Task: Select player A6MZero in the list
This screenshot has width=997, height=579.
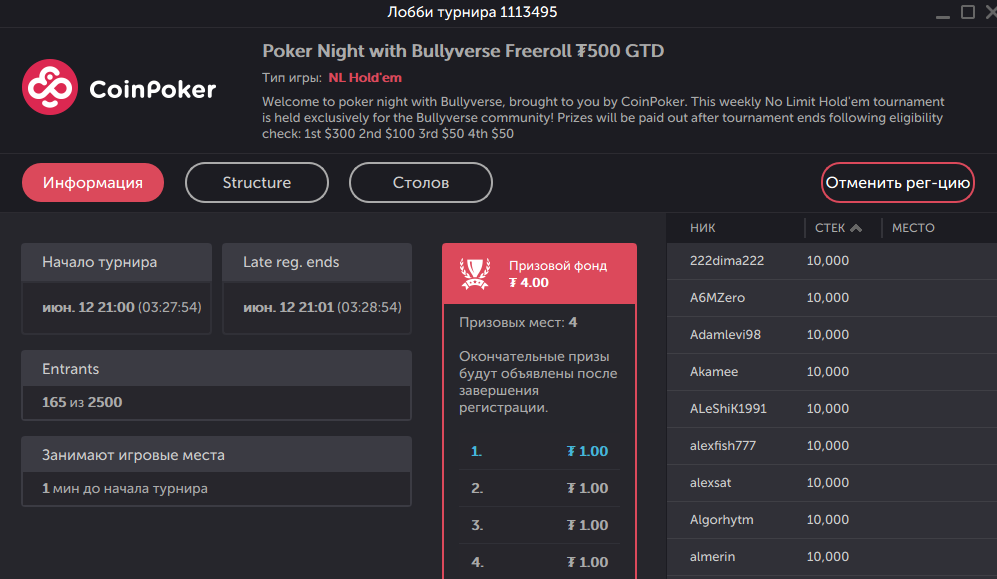Action: (832, 297)
